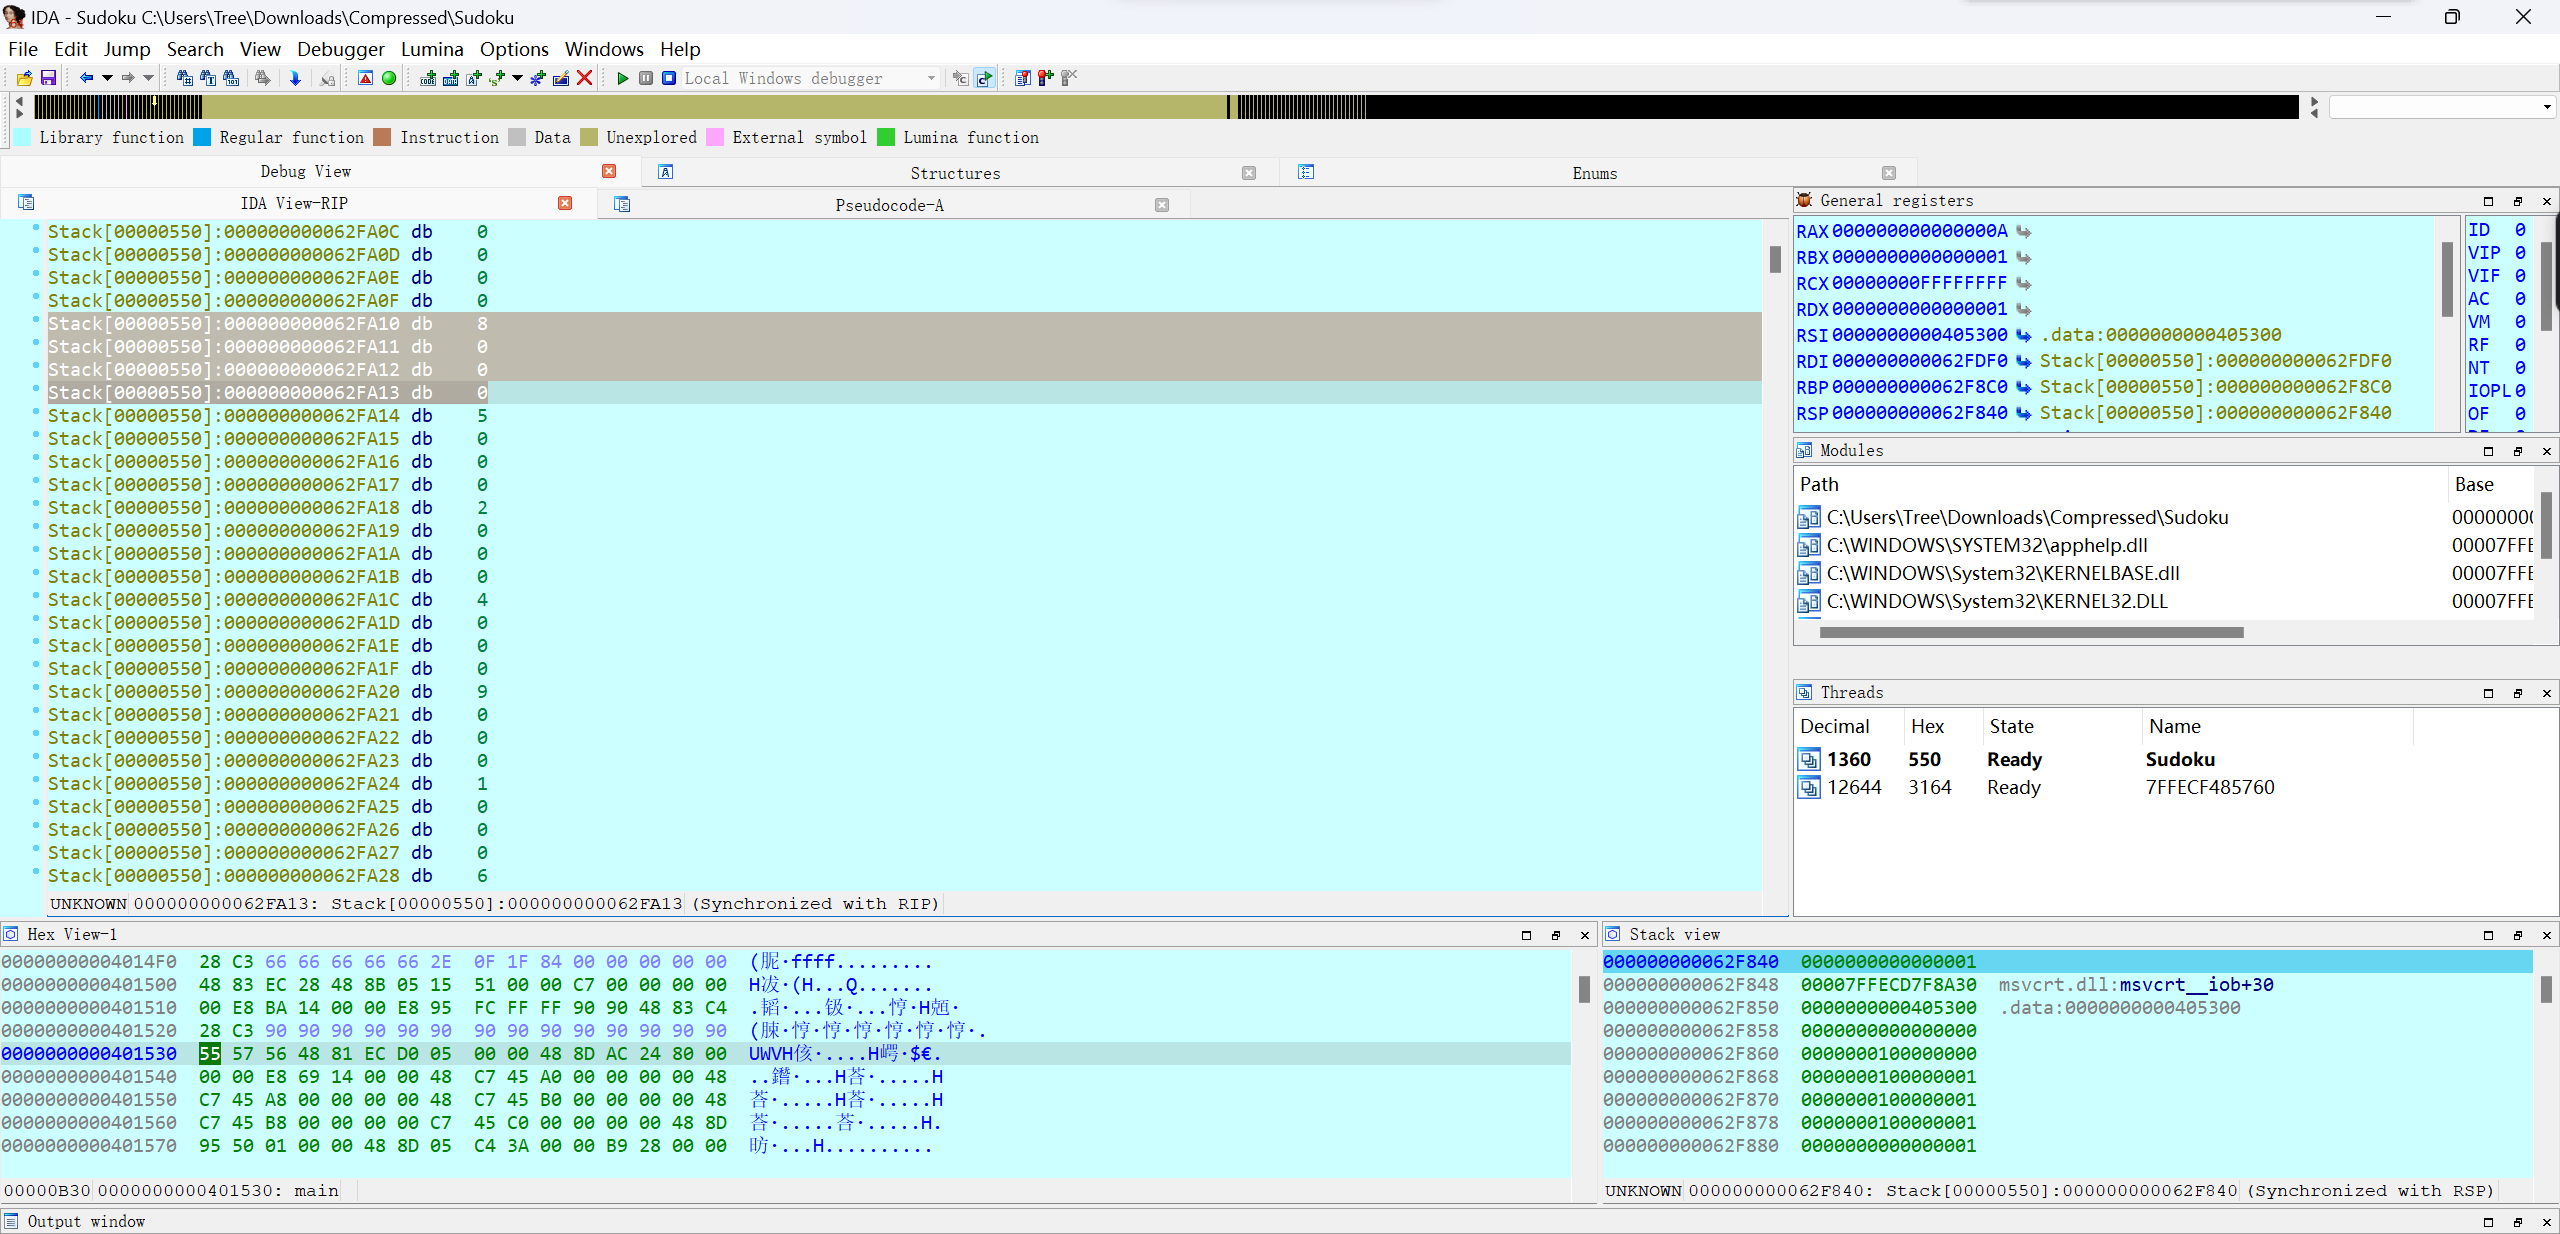The width and height of the screenshot is (2560, 1234).
Task: Click the red X delete icon
Action: 585,78
